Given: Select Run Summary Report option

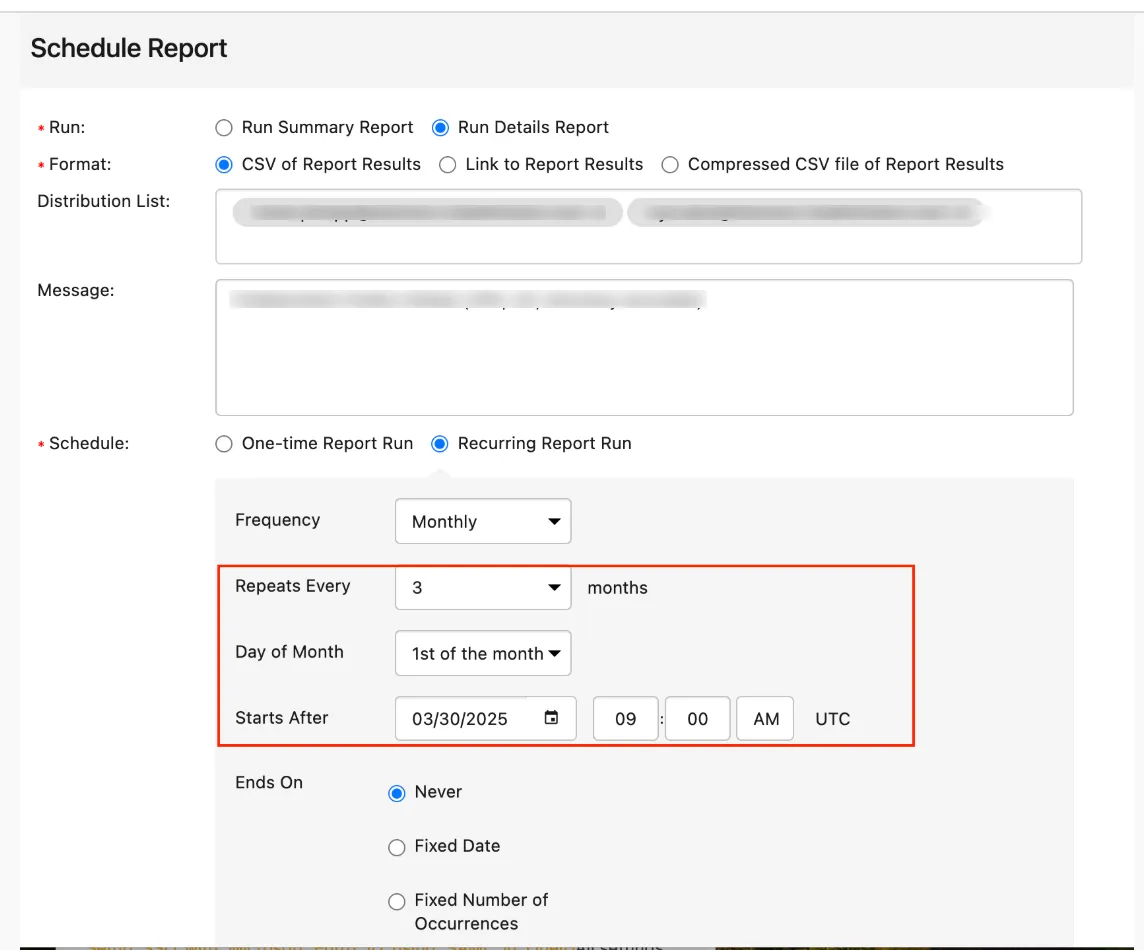Looking at the screenshot, I should pyautogui.click(x=224, y=128).
